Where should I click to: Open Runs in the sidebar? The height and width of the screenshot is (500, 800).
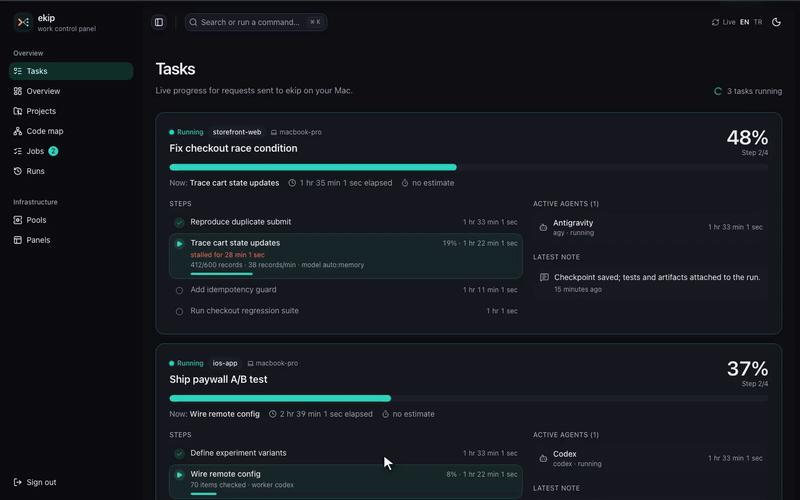pos(71,171)
